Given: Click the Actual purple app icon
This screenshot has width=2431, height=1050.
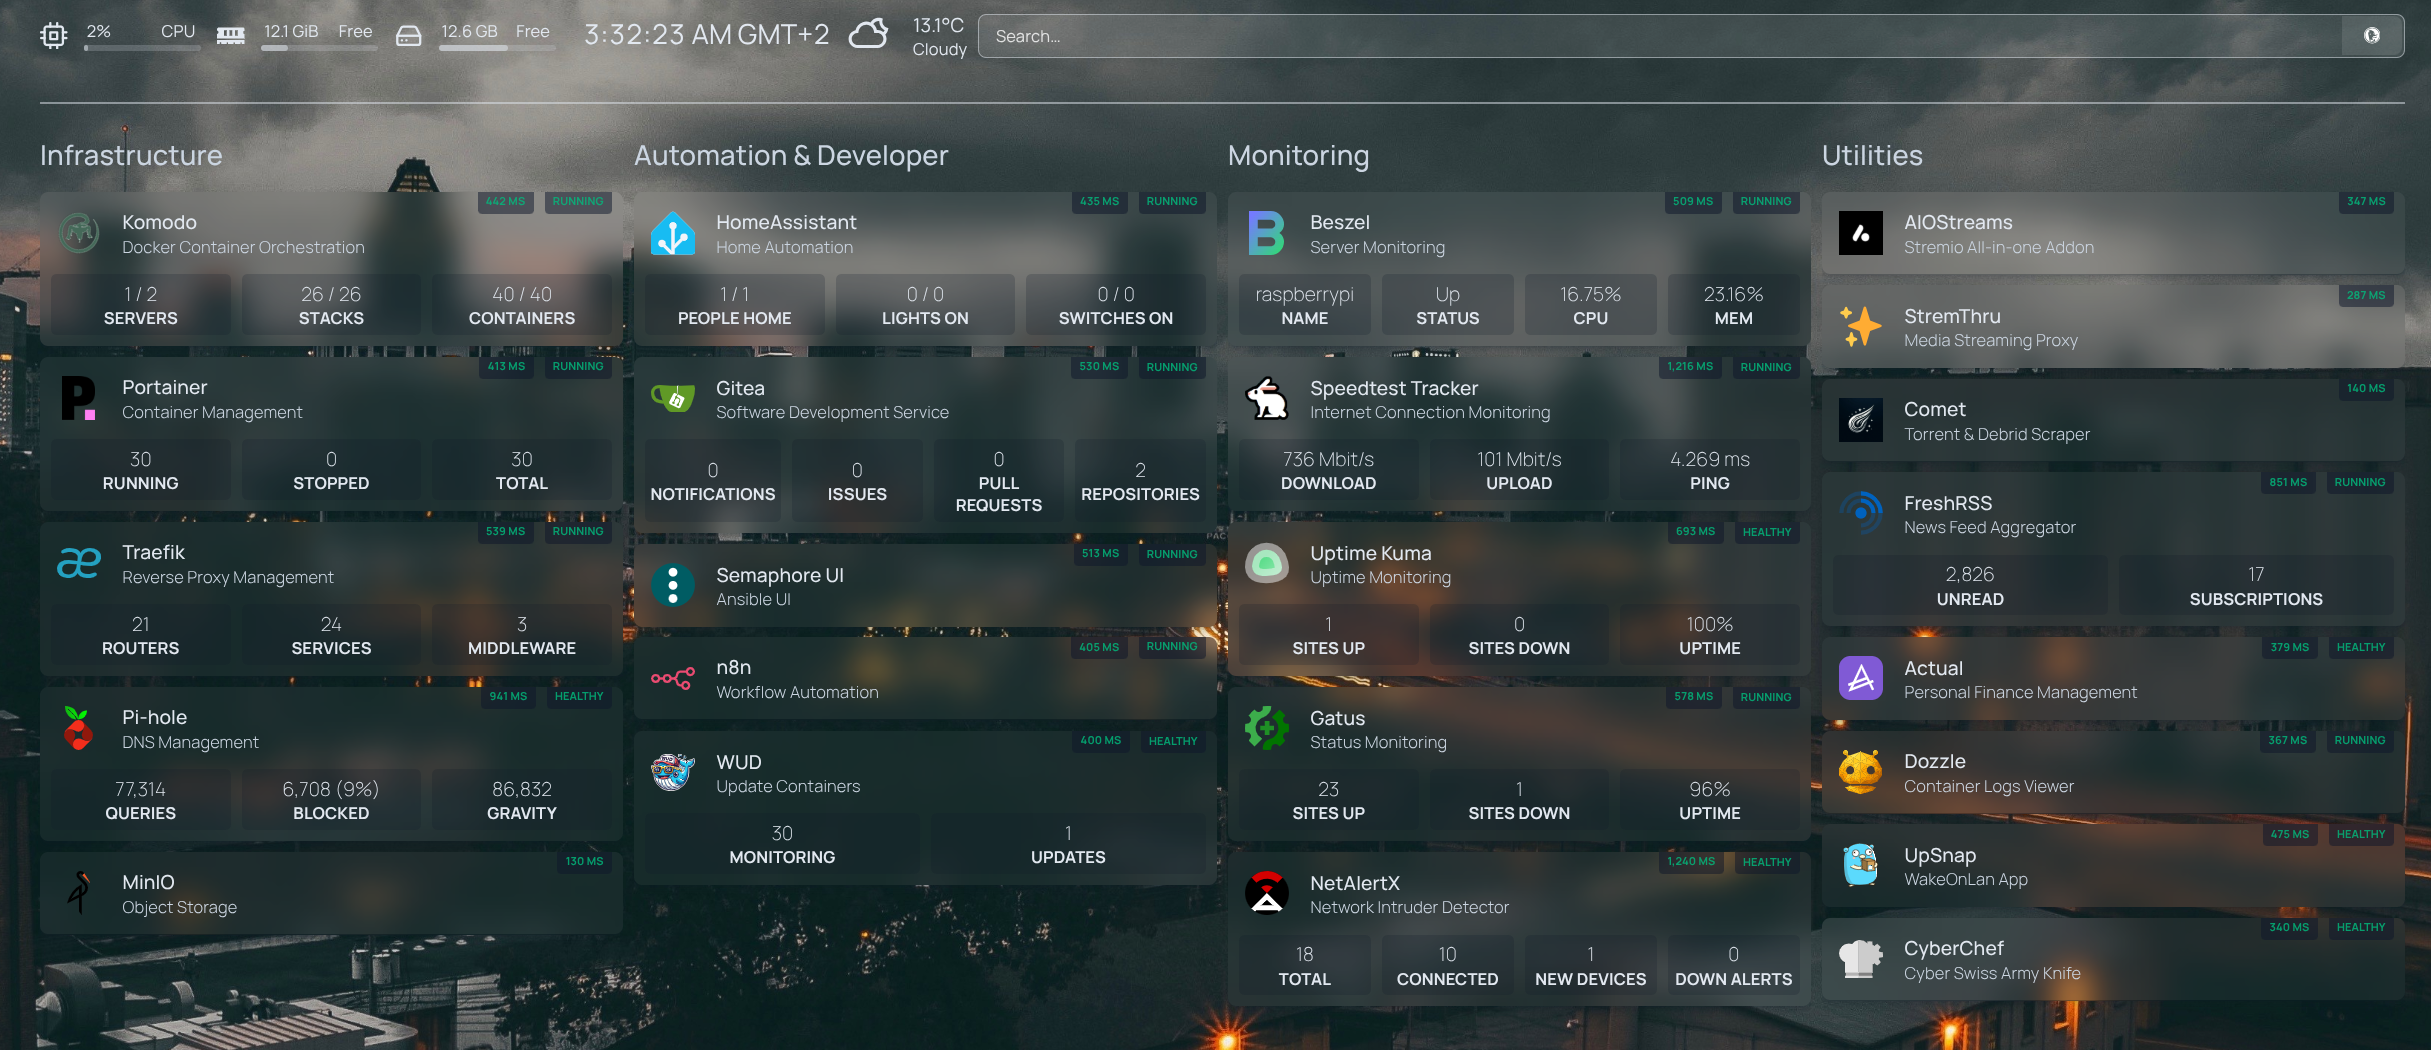Looking at the screenshot, I should pyautogui.click(x=1860, y=679).
